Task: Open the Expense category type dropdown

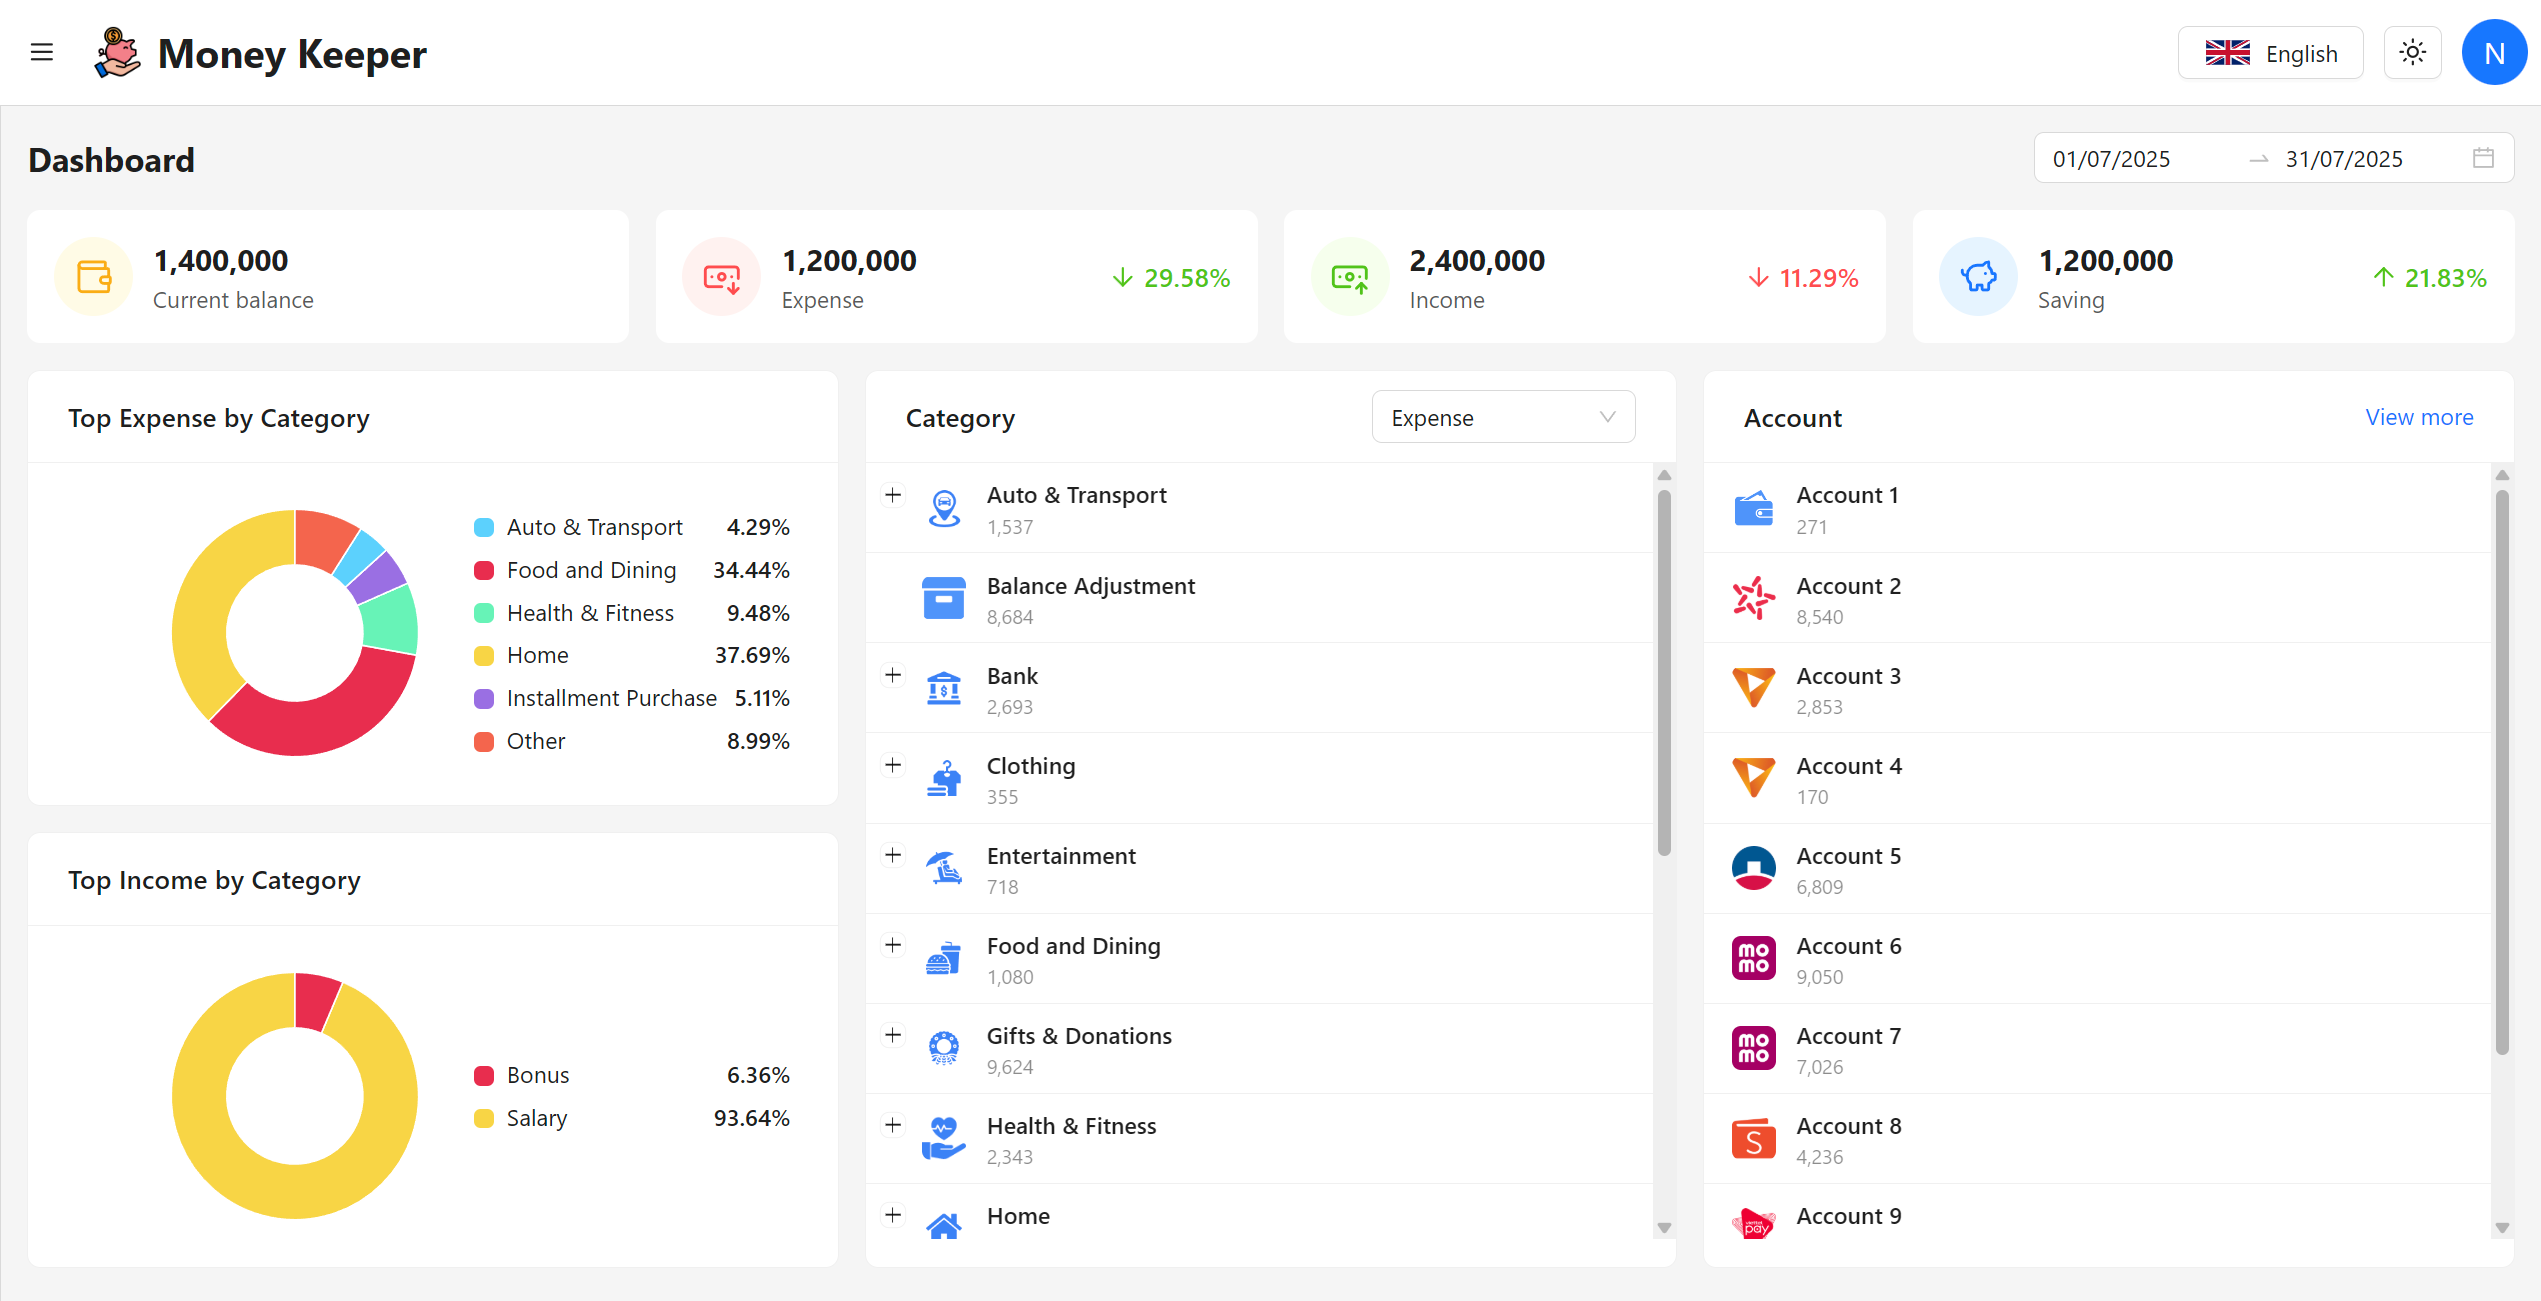Action: 1503,417
